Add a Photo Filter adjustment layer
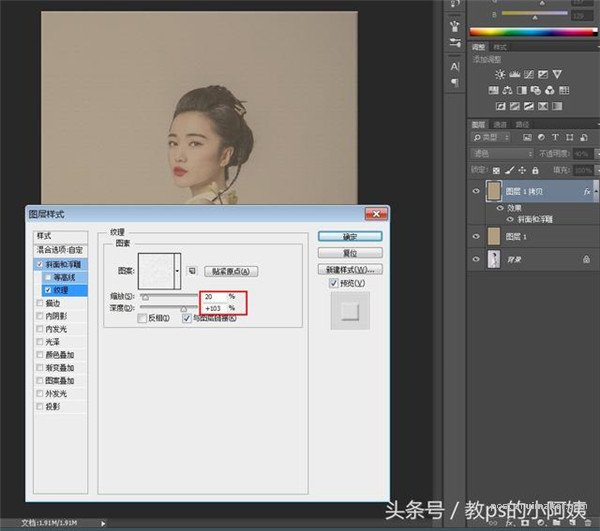This screenshot has width=600, height=531. pos(536,90)
